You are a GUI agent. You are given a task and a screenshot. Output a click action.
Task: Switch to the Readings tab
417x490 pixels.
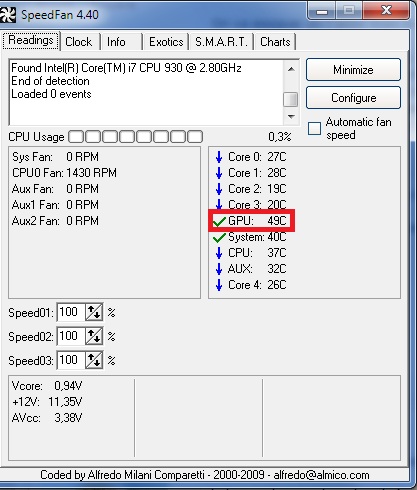click(x=31, y=41)
